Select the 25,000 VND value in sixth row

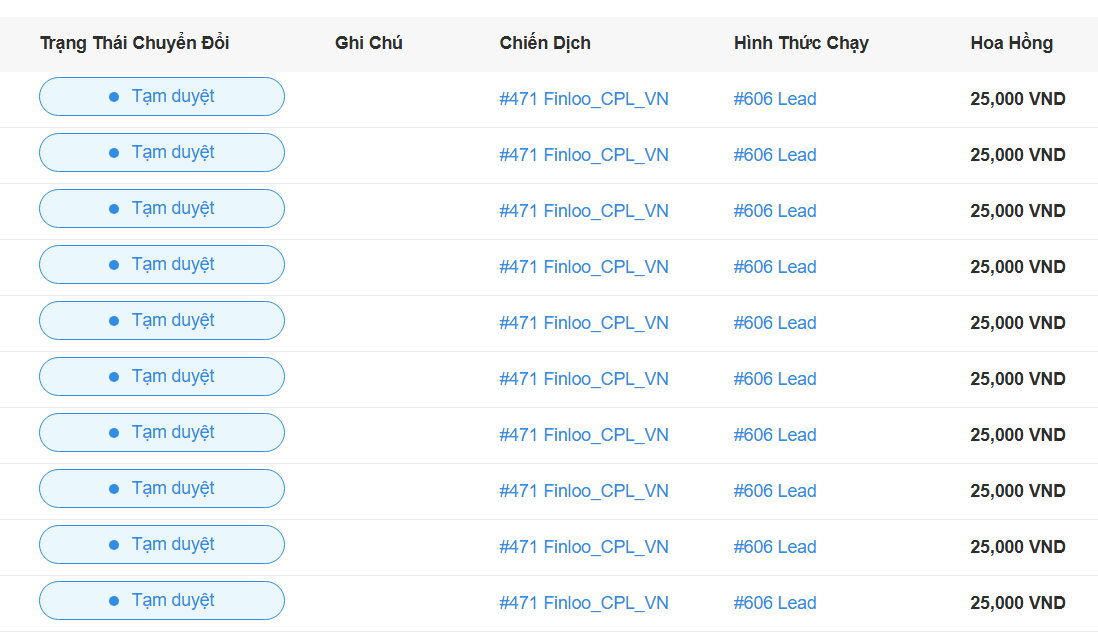click(1017, 379)
